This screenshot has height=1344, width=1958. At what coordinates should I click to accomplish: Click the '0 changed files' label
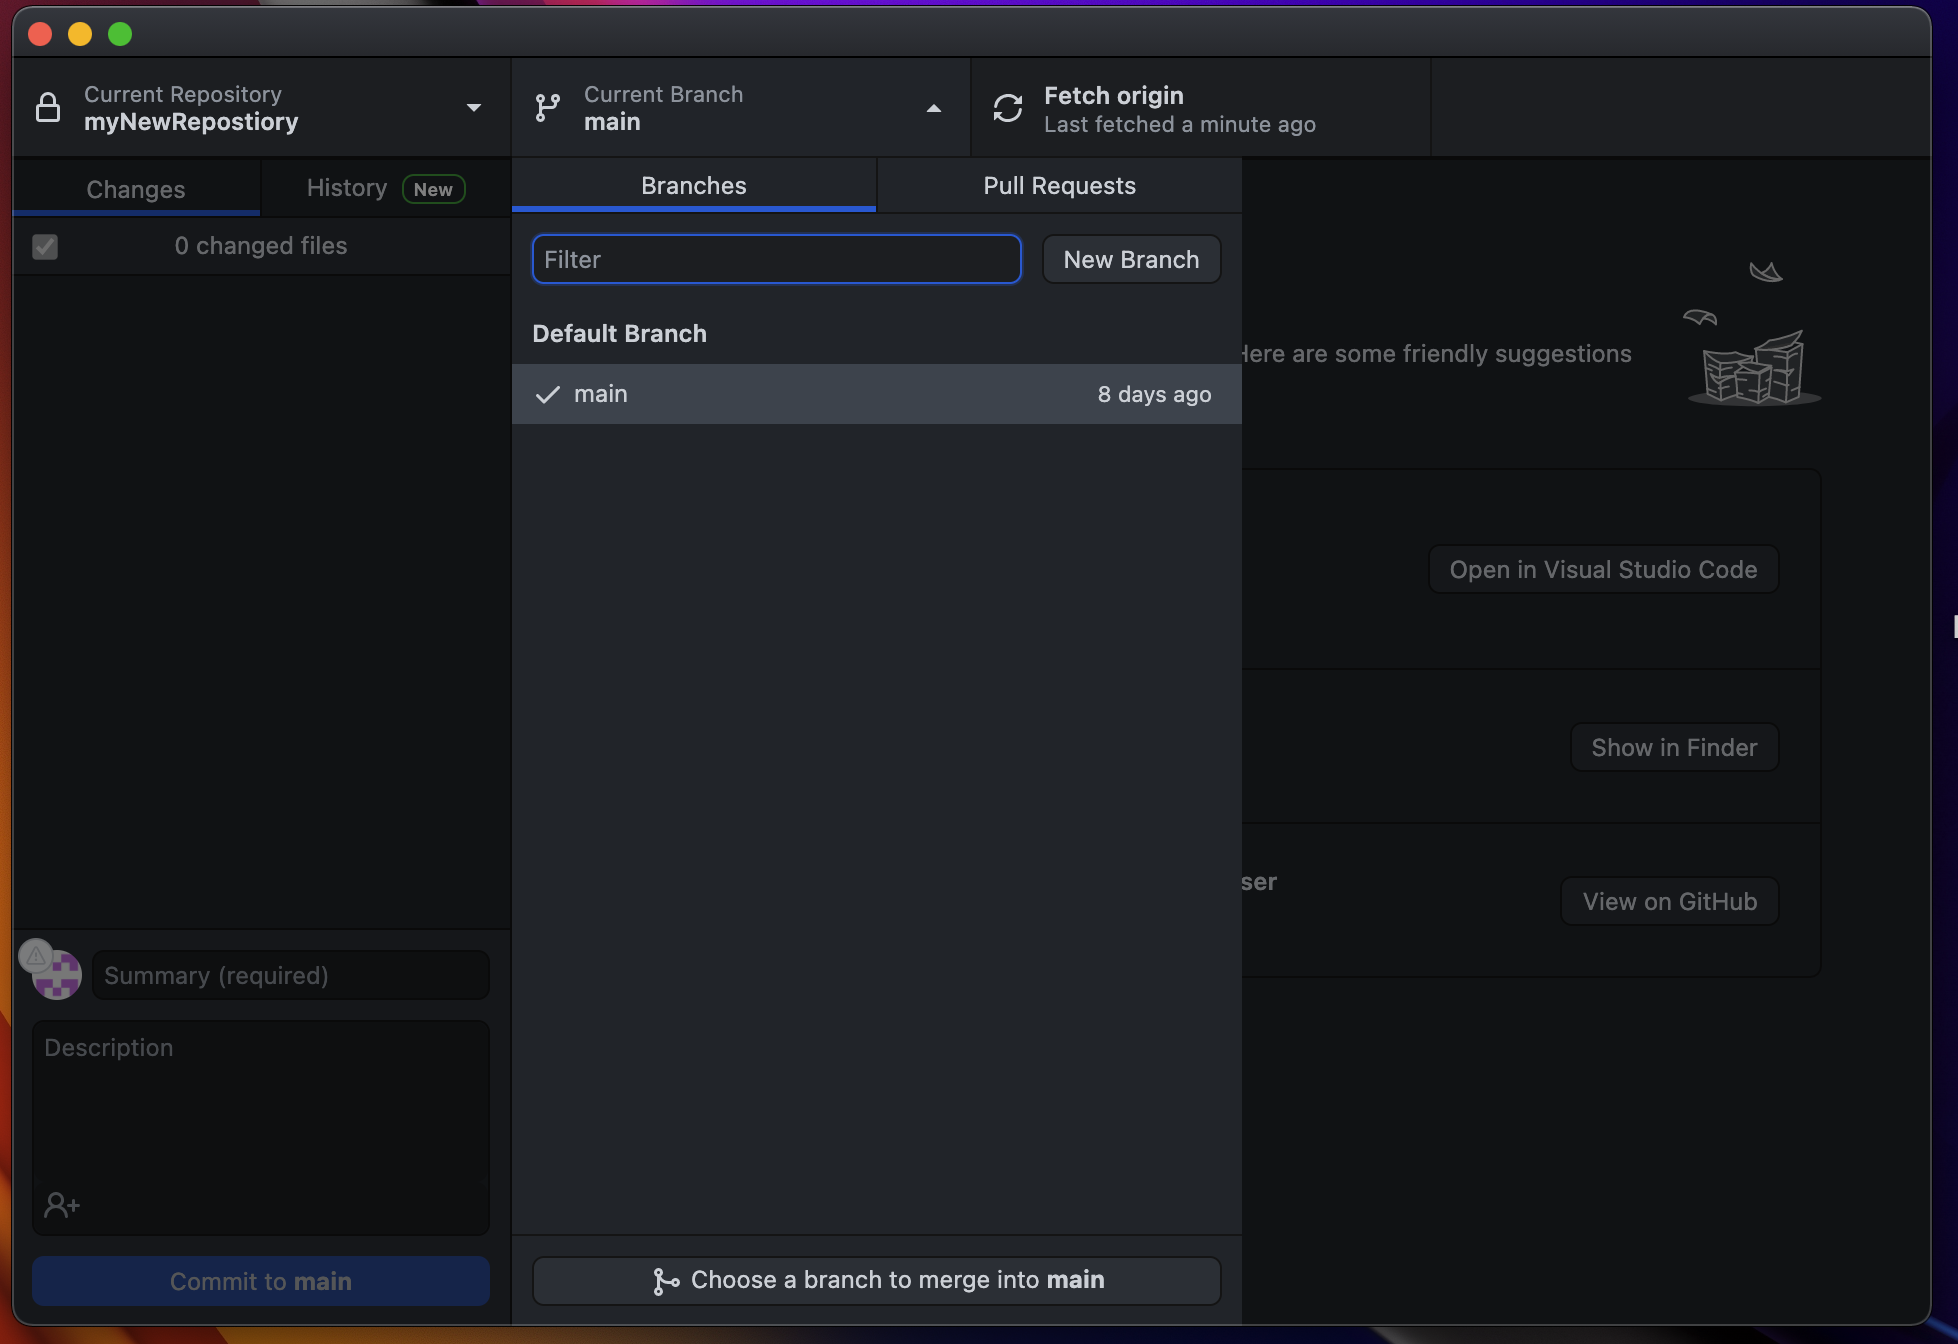tap(261, 246)
